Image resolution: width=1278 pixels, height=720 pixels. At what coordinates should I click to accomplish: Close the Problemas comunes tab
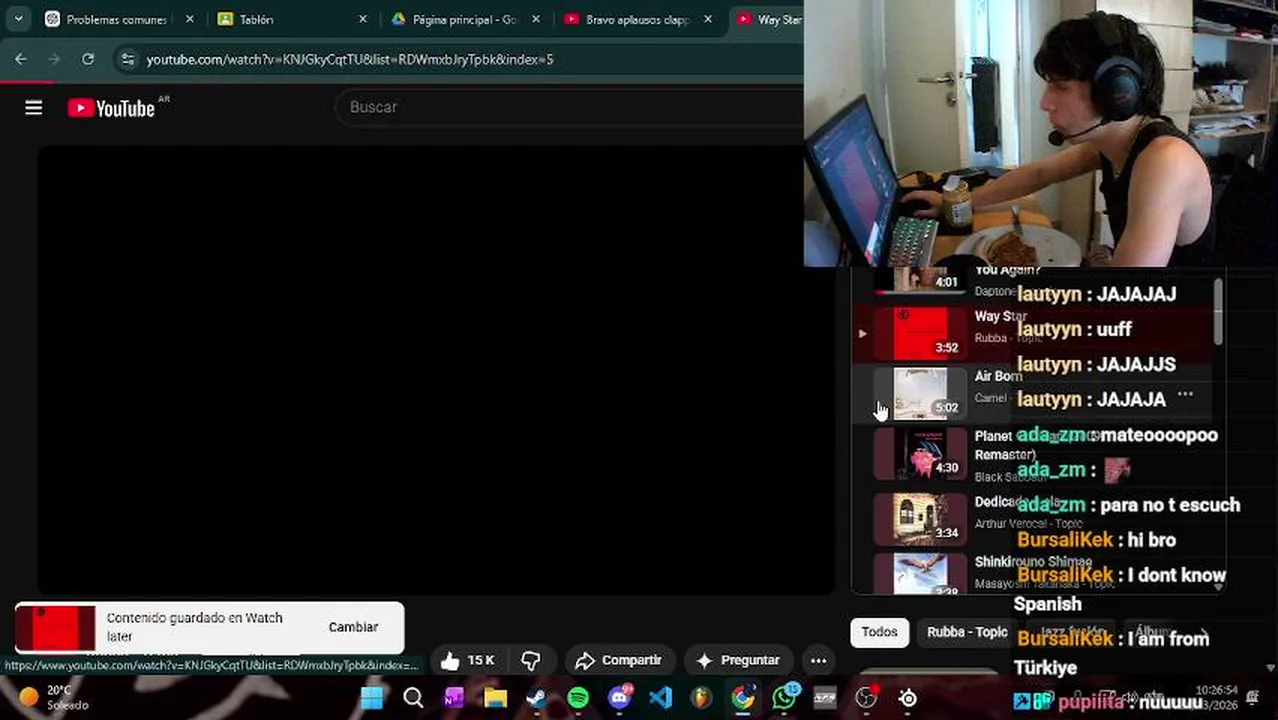(x=190, y=19)
